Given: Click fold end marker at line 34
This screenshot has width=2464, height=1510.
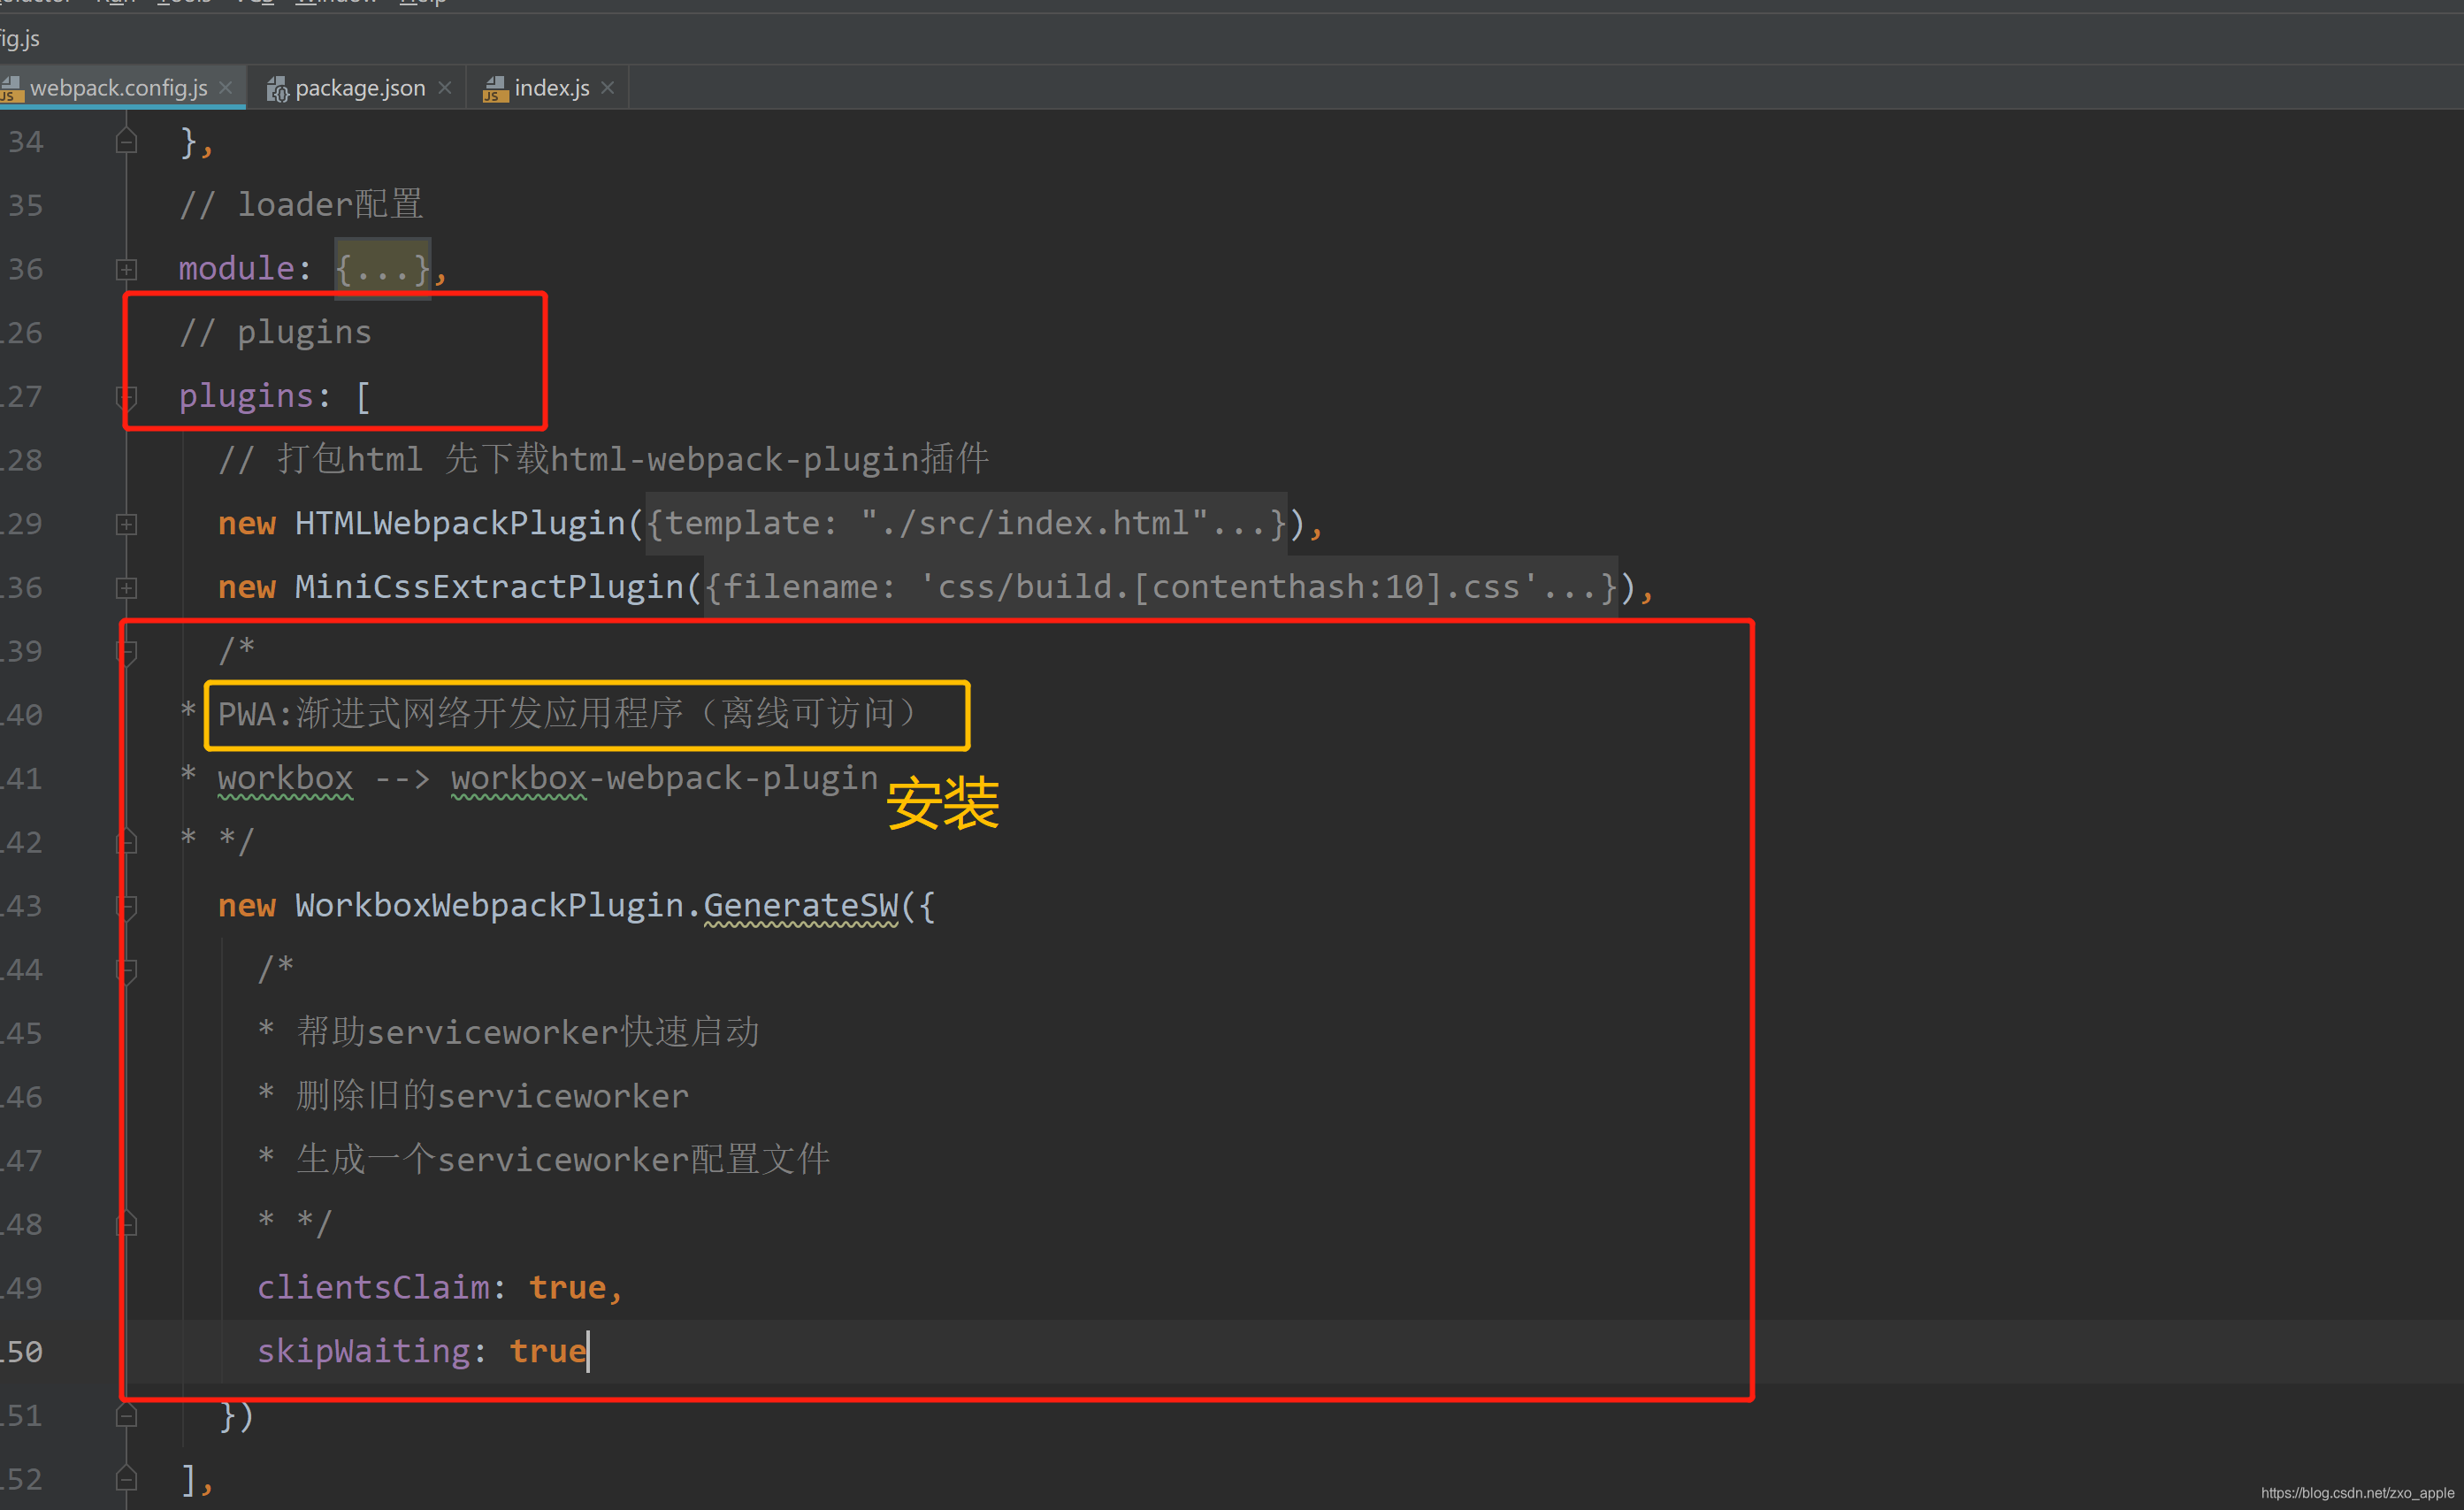Looking at the screenshot, I should 126,141.
